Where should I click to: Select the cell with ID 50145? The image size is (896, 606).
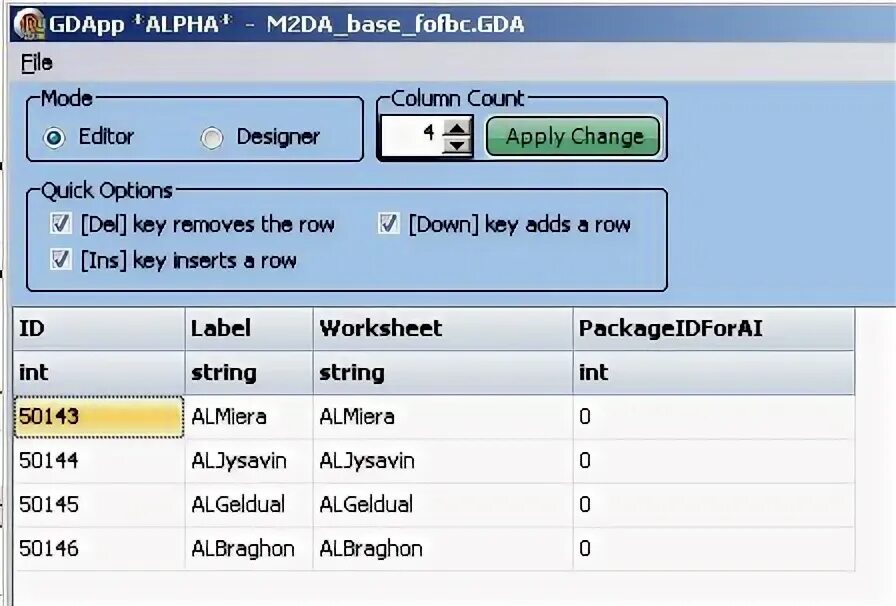tap(98, 505)
